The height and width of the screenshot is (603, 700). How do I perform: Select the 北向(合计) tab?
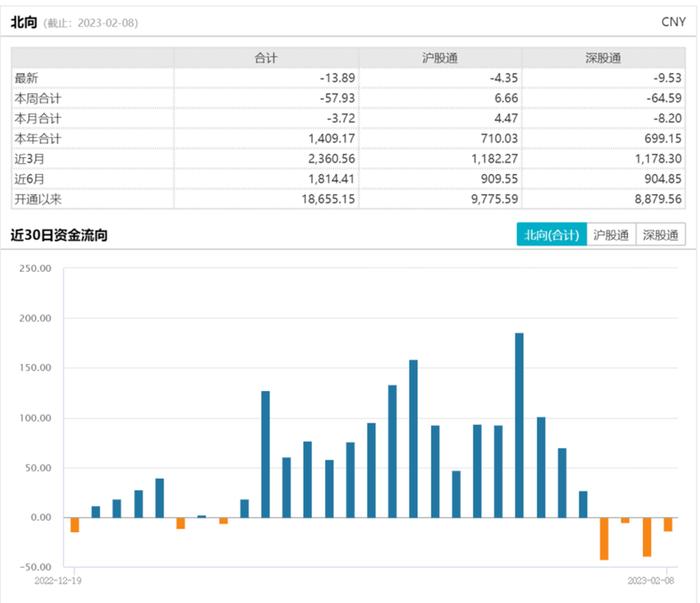(x=551, y=234)
